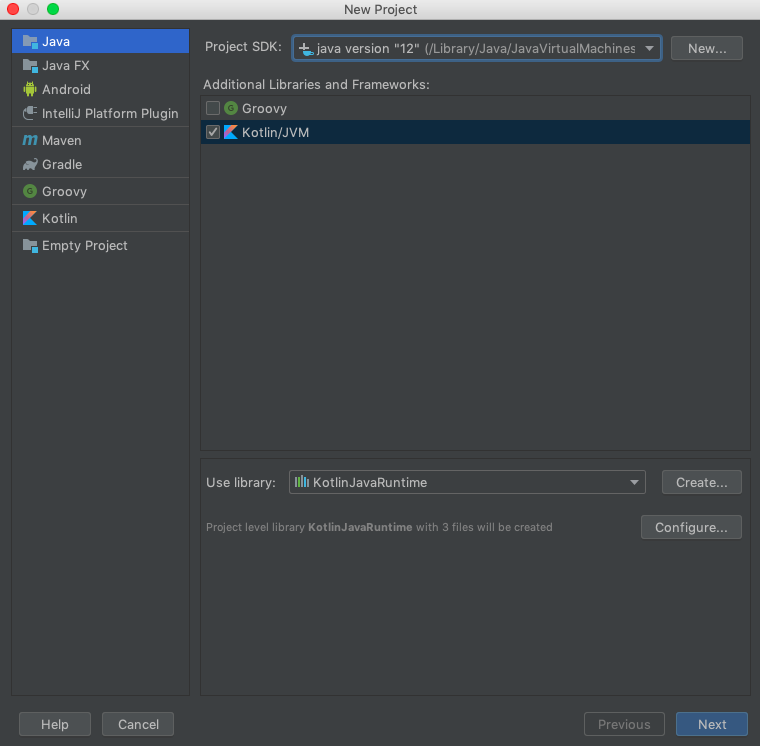The width and height of the screenshot is (760, 746).
Task: Click the Next button
Action: pos(712,724)
